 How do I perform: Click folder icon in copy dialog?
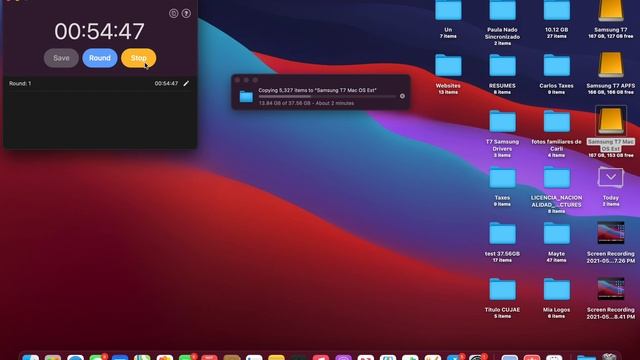246,96
